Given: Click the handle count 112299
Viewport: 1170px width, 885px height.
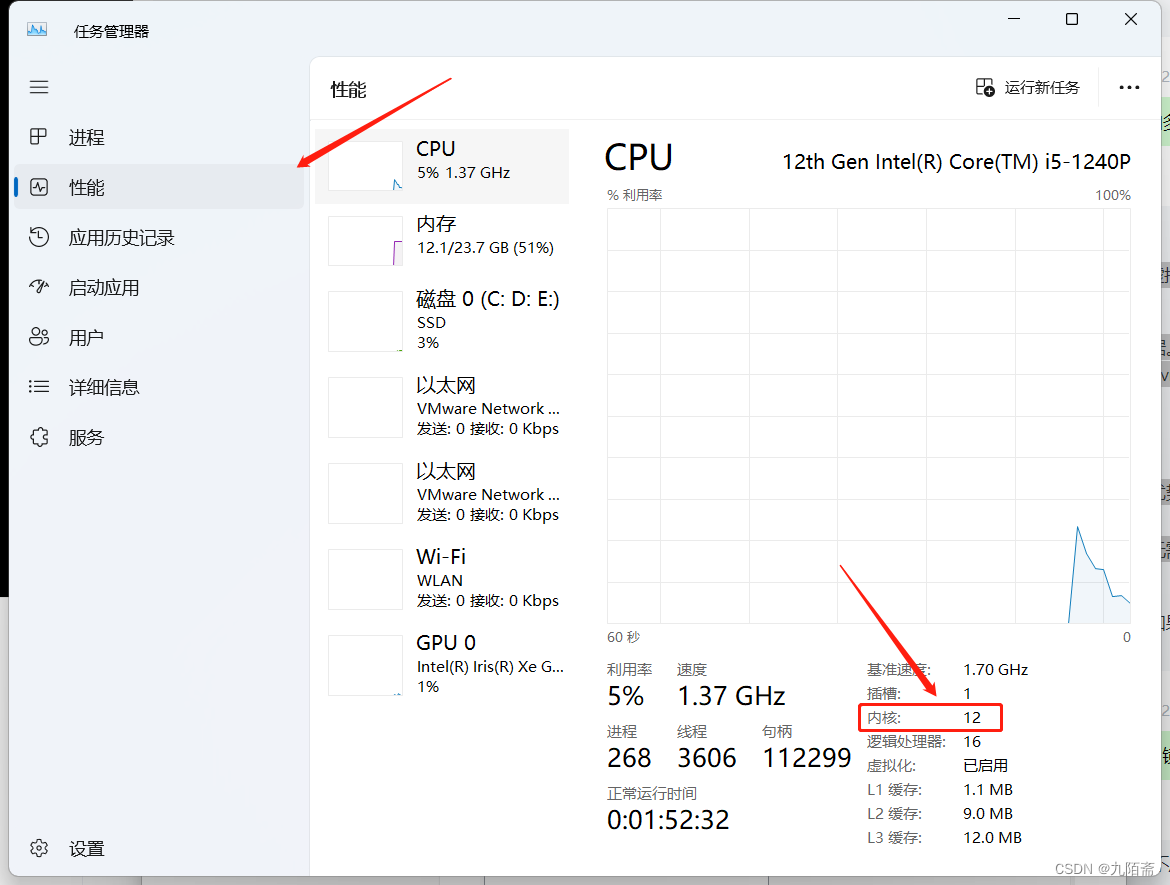Looking at the screenshot, I should tap(807, 758).
